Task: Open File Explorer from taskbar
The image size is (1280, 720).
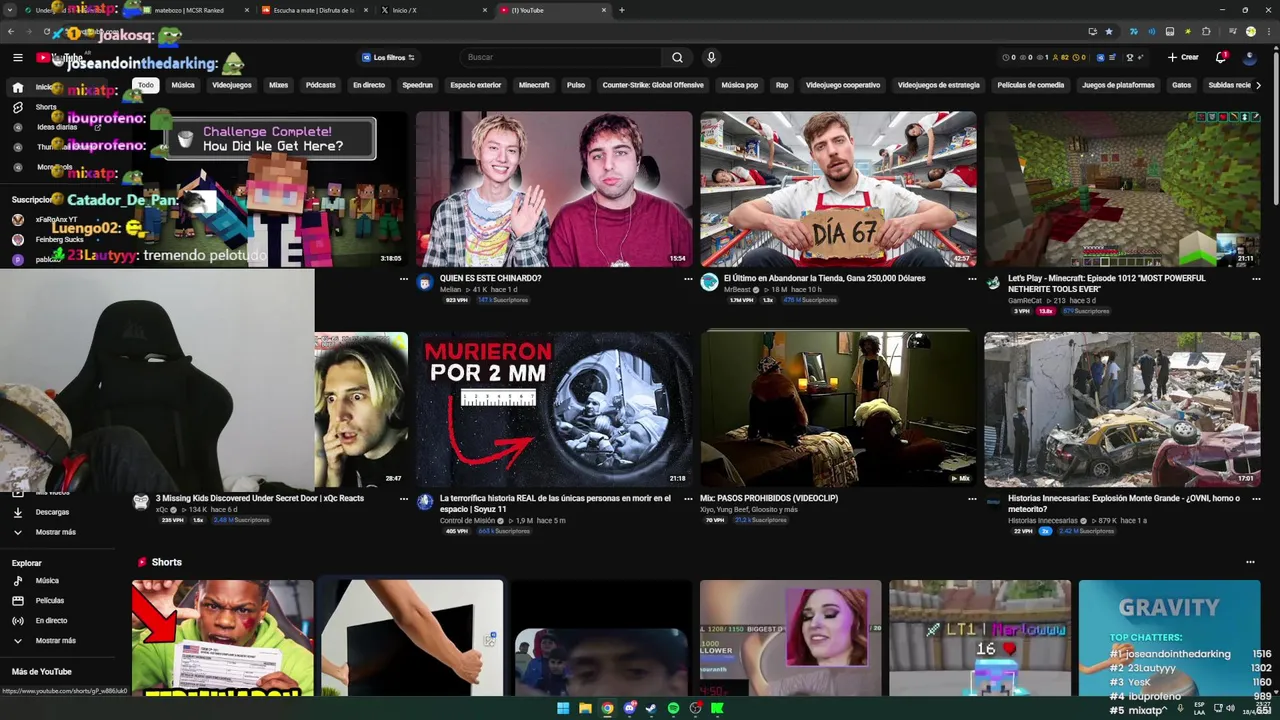Action: click(585, 708)
